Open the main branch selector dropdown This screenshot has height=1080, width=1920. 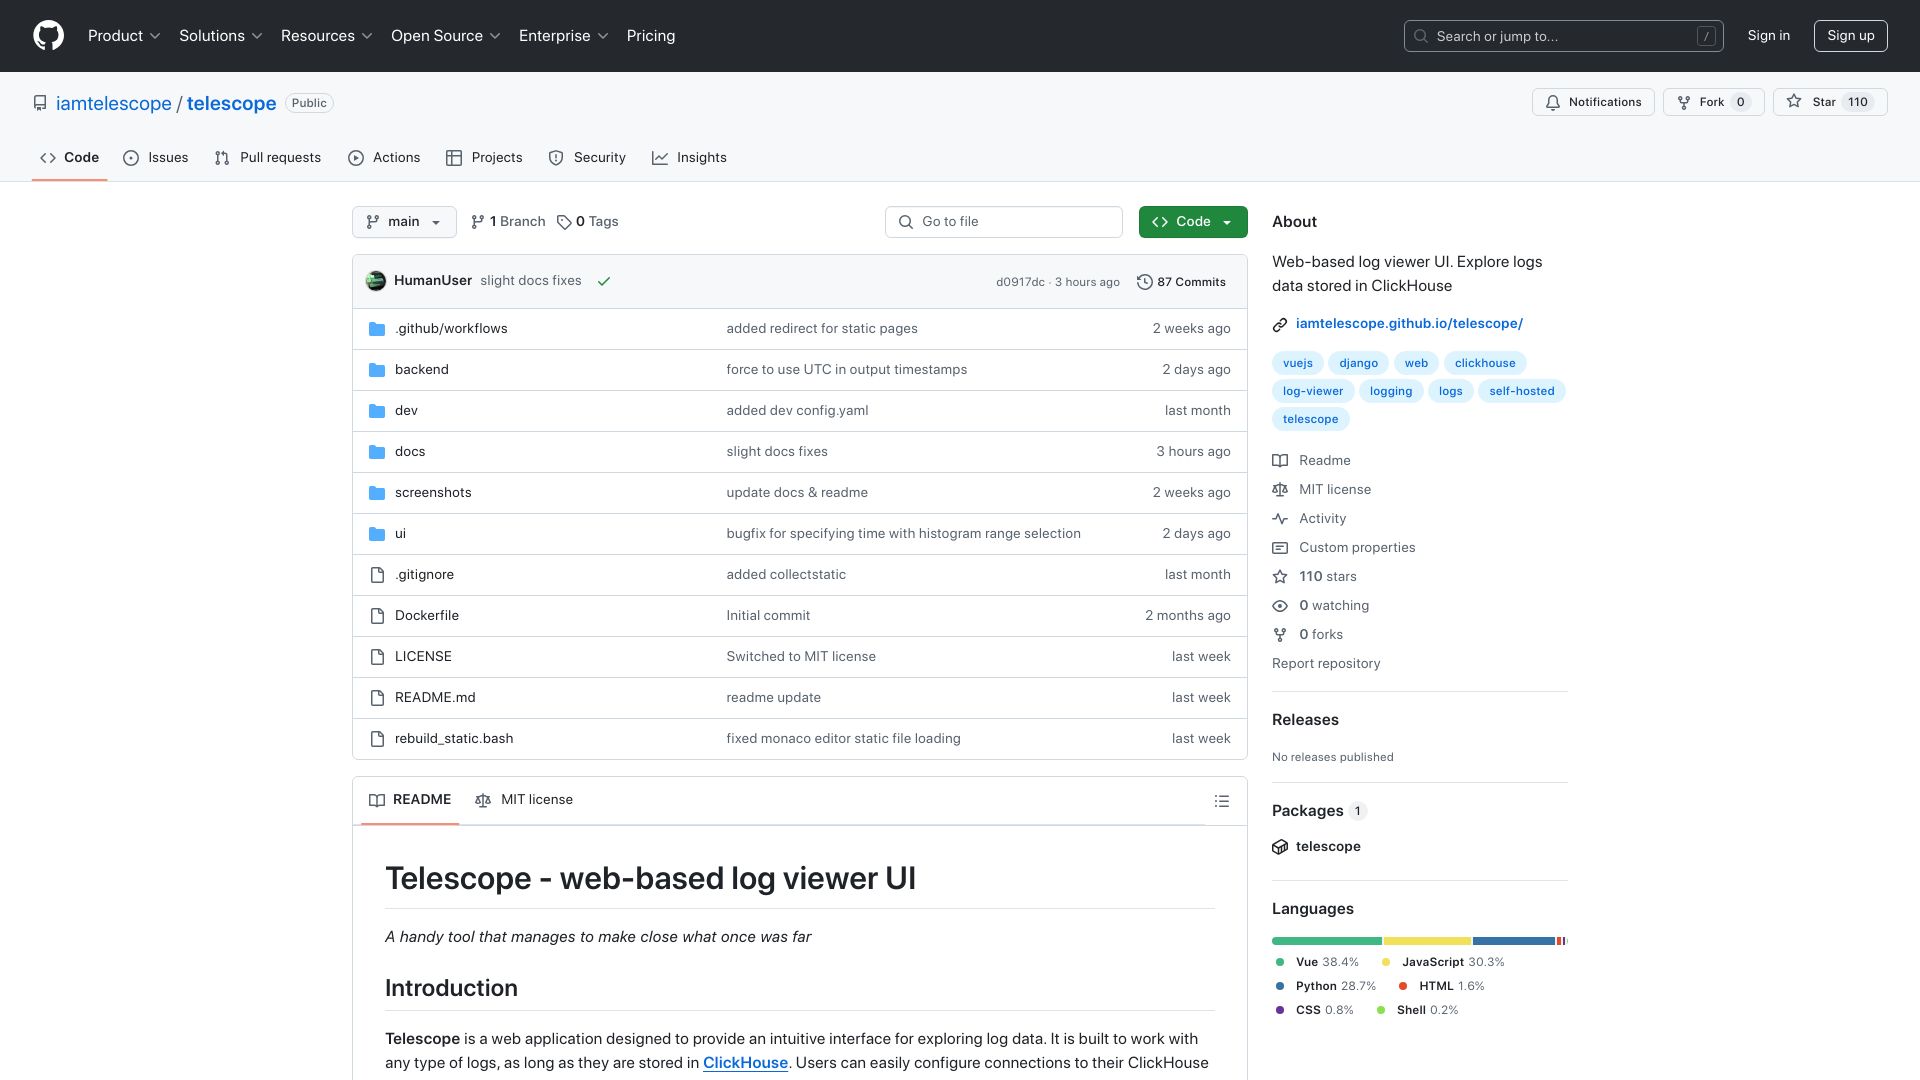click(404, 222)
